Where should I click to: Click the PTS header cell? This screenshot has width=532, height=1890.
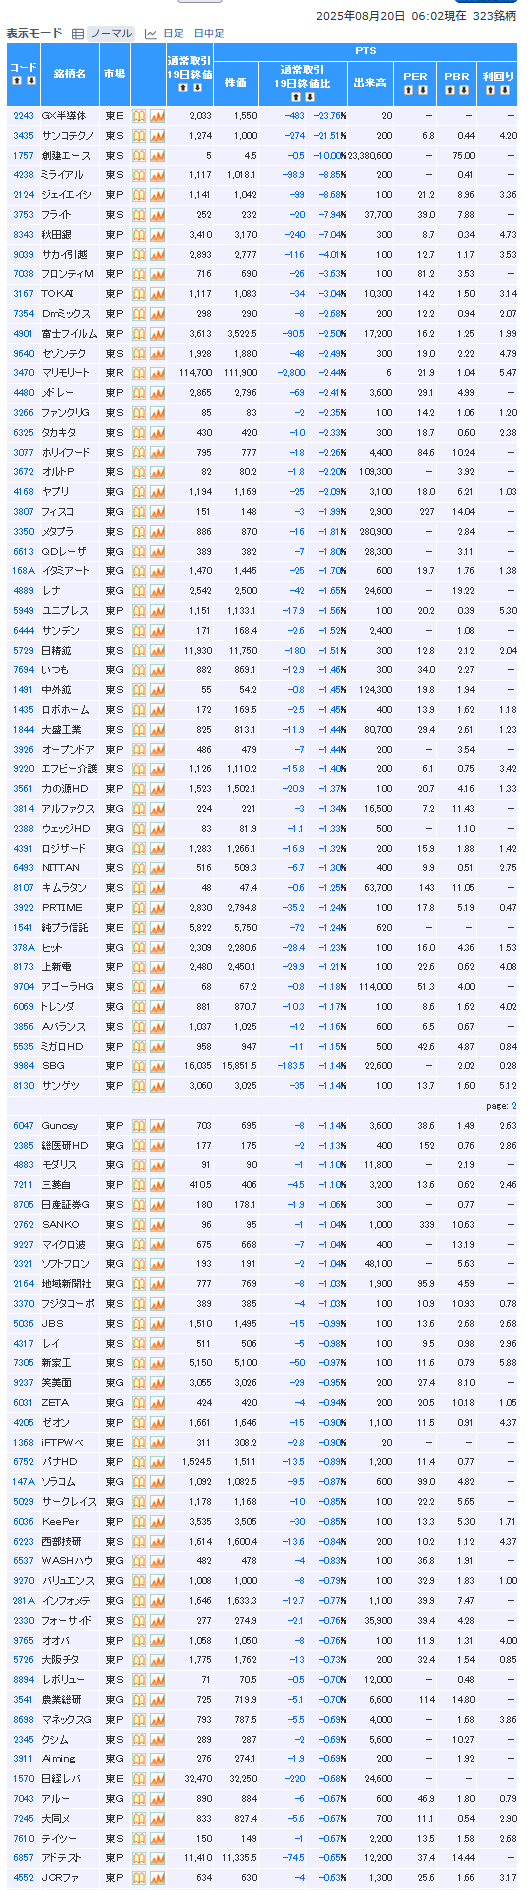coord(365,51)
